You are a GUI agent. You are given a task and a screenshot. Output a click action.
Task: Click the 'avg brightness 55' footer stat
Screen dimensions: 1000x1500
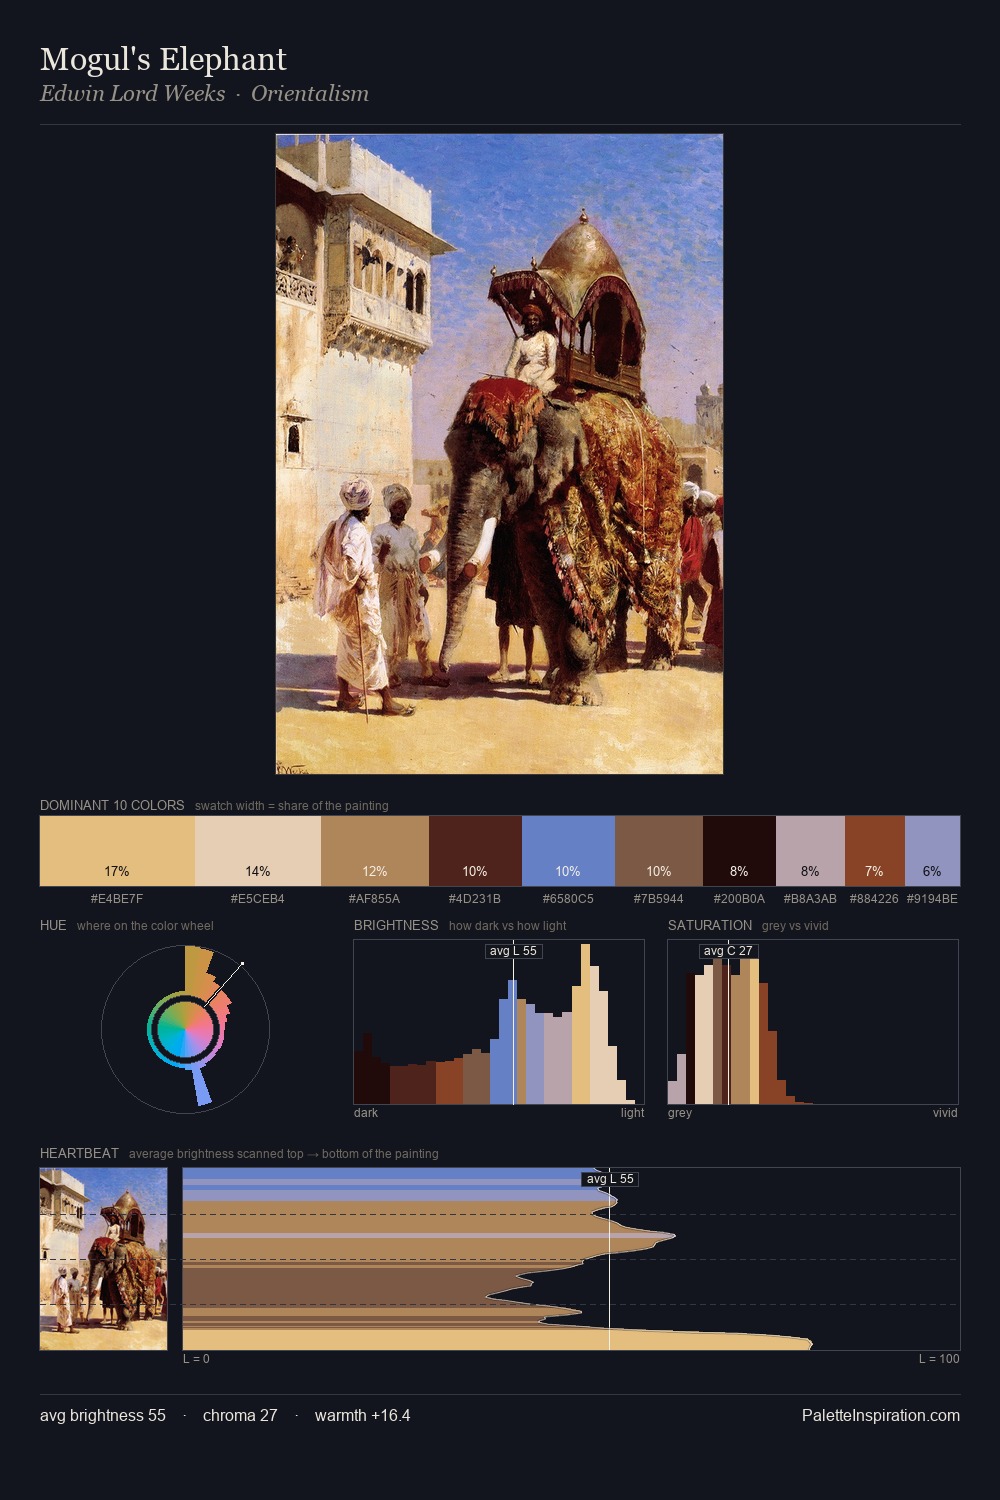pyautogui.click(x=103, y=1415)
